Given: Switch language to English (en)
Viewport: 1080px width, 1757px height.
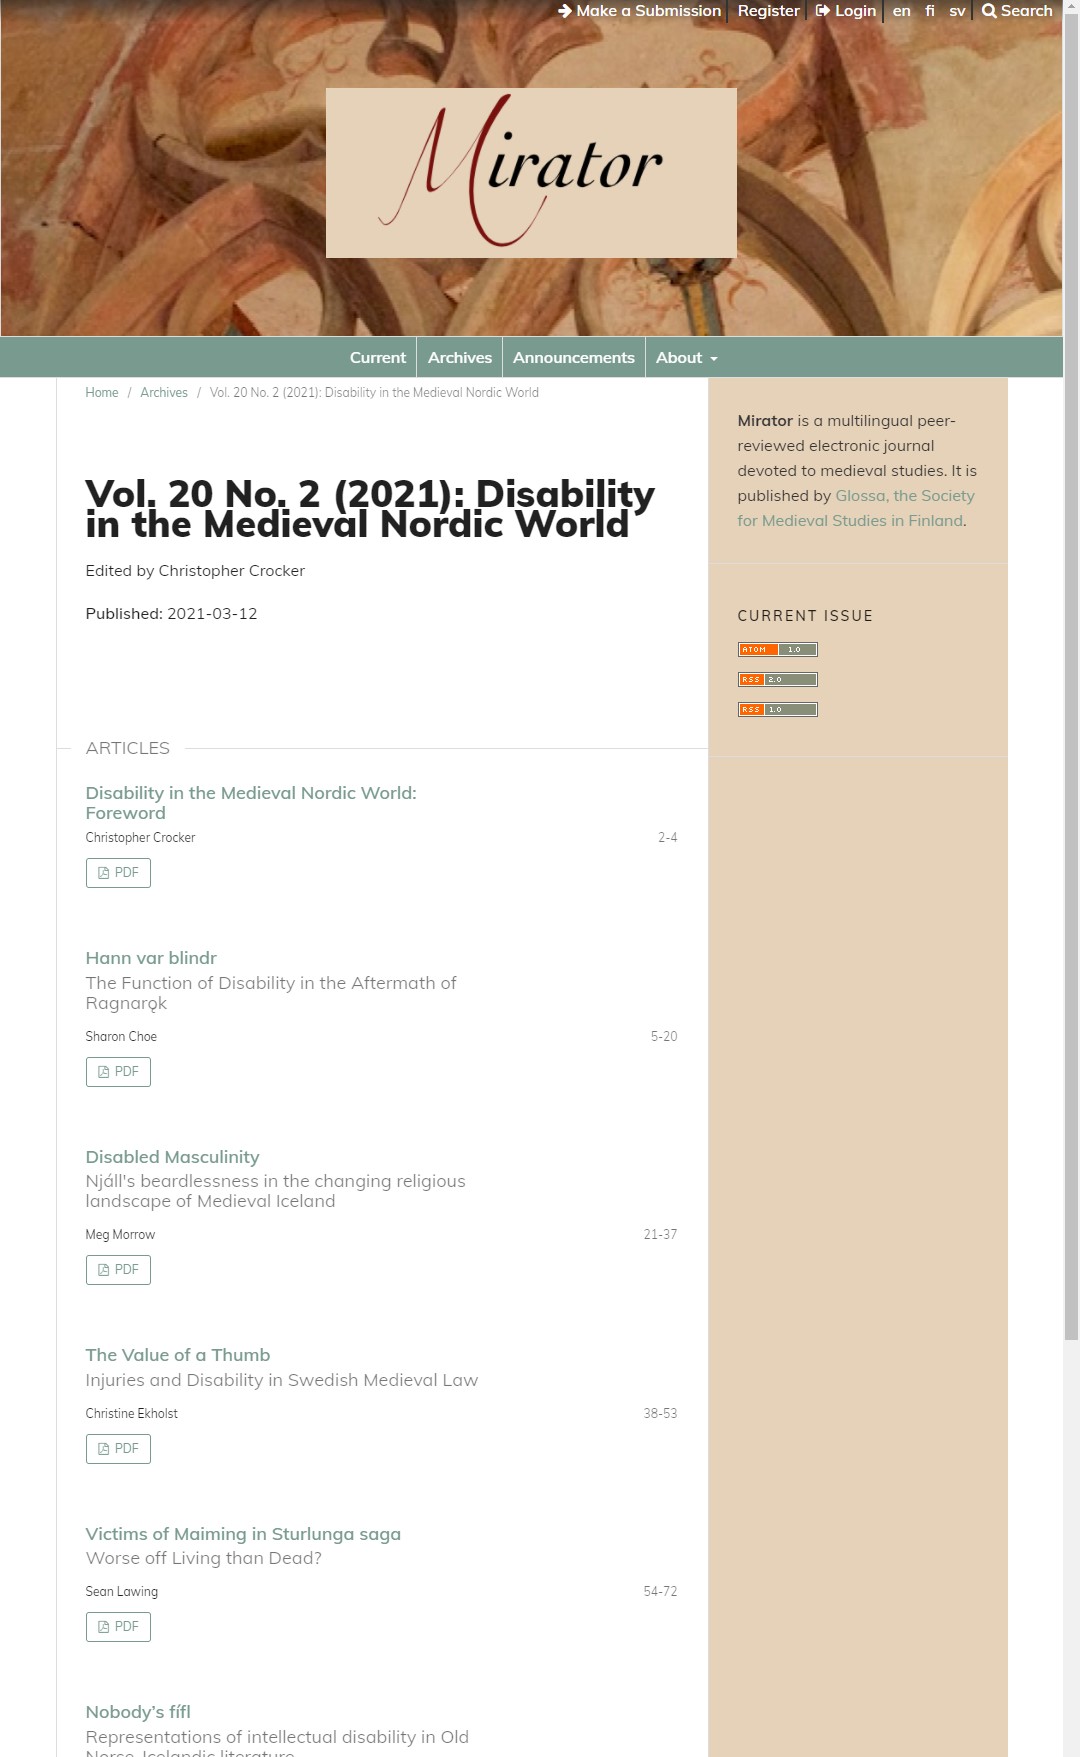Looking at the screenshot, I should click(x=901, y=11).
